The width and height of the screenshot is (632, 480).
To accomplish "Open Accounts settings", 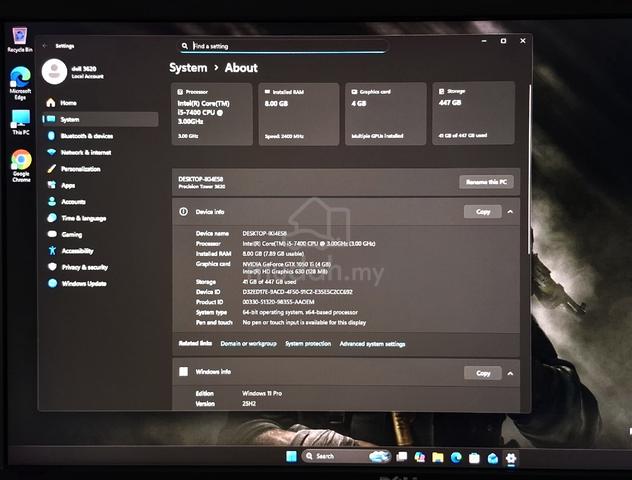I will [100, 202].
